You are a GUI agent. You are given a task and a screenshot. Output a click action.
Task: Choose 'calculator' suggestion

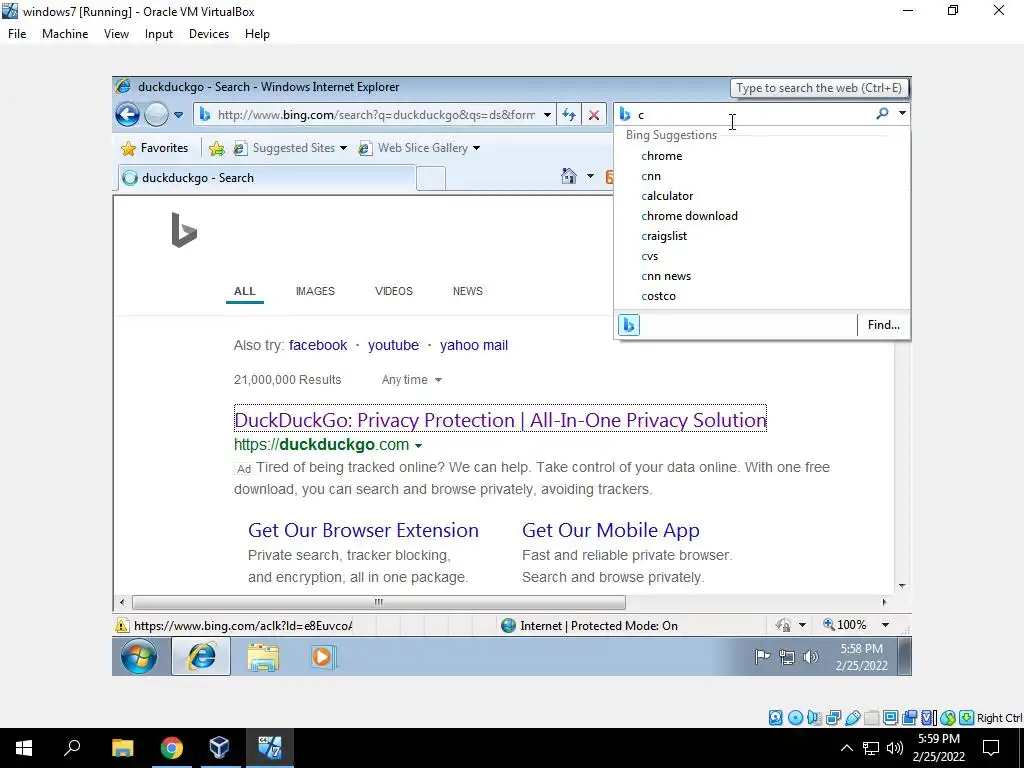[x=667, y=196]
